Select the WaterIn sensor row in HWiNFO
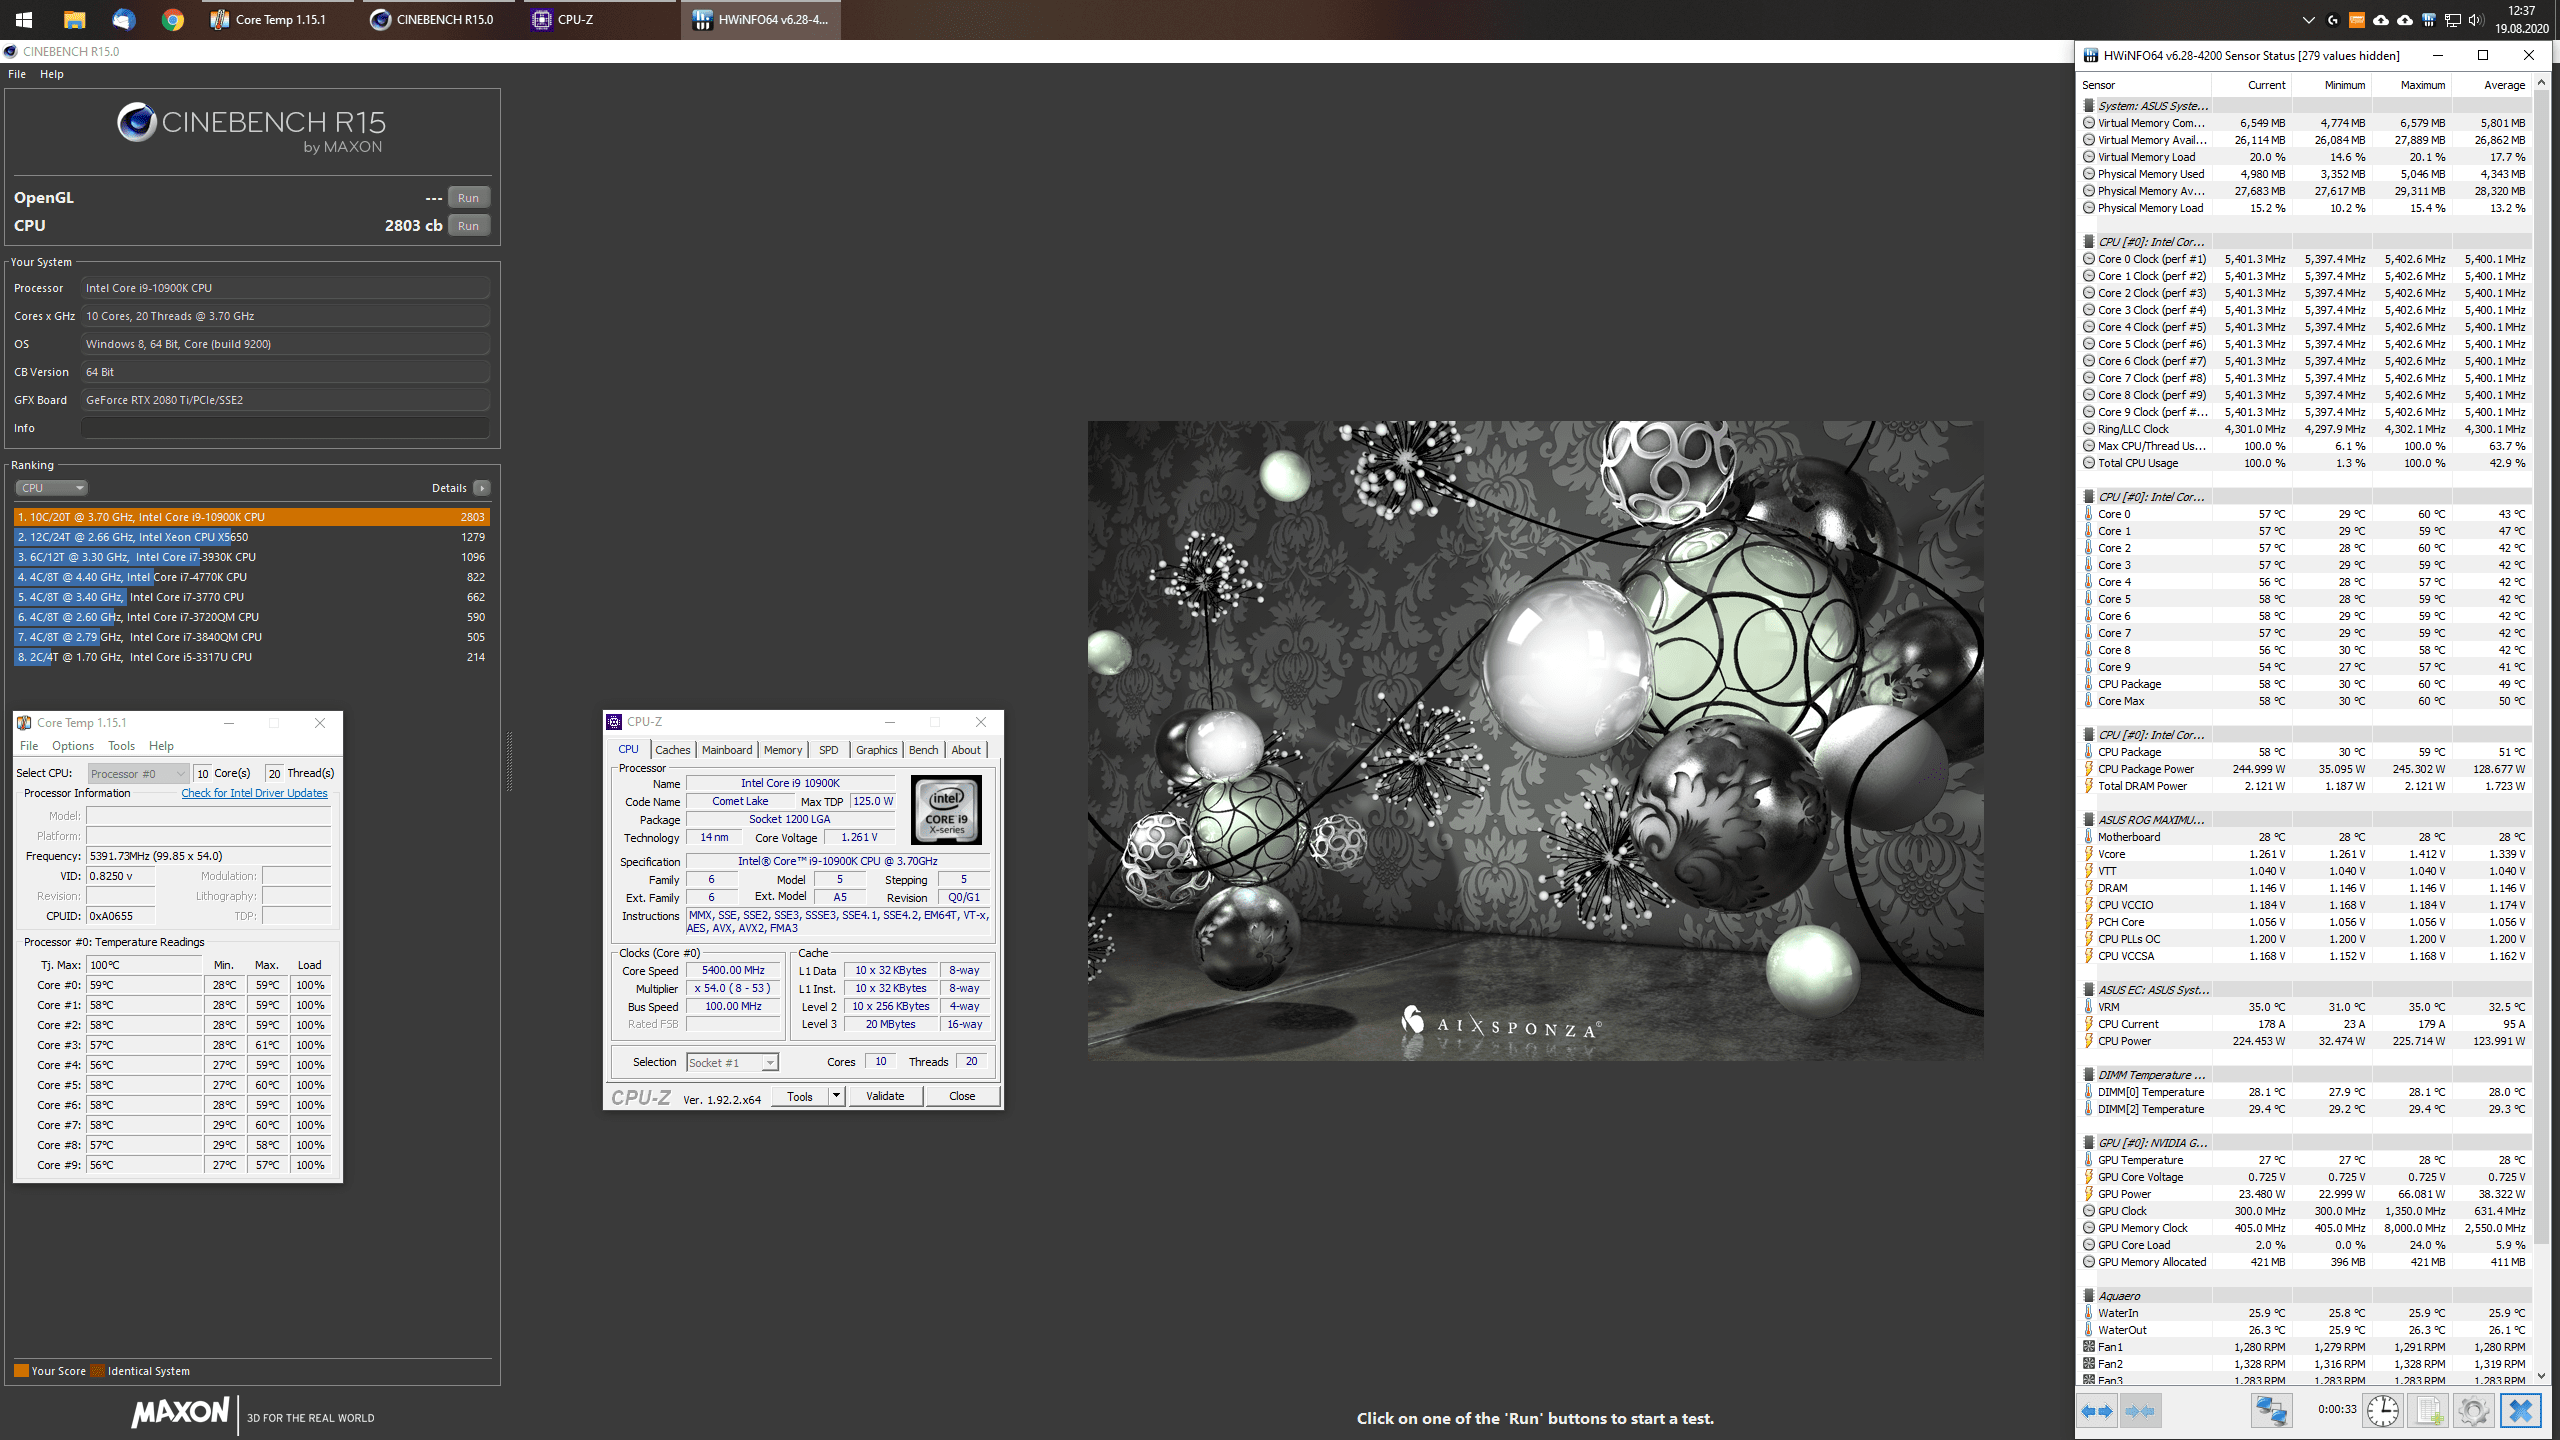This screenshot has width=2560, height=1440. (x=2306, y=1313)
